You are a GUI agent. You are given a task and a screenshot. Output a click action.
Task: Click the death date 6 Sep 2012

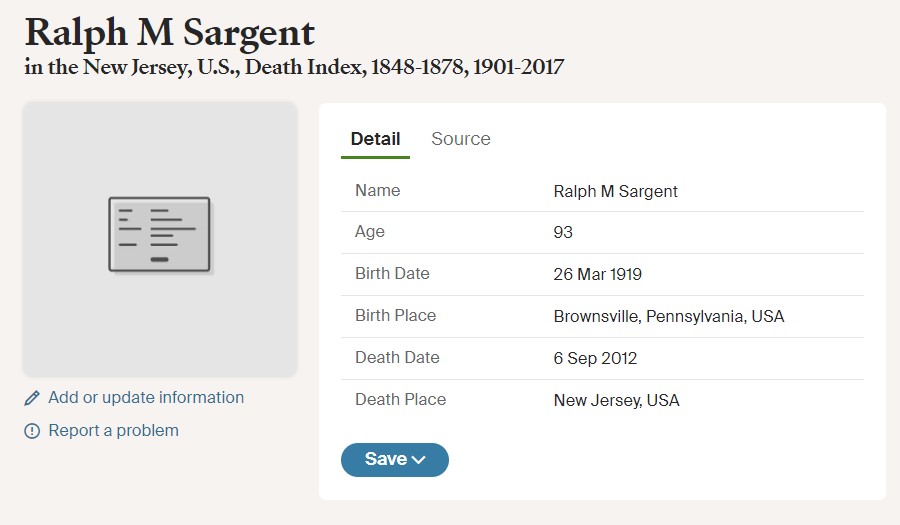pyautogui.click(x=595, y=358)
